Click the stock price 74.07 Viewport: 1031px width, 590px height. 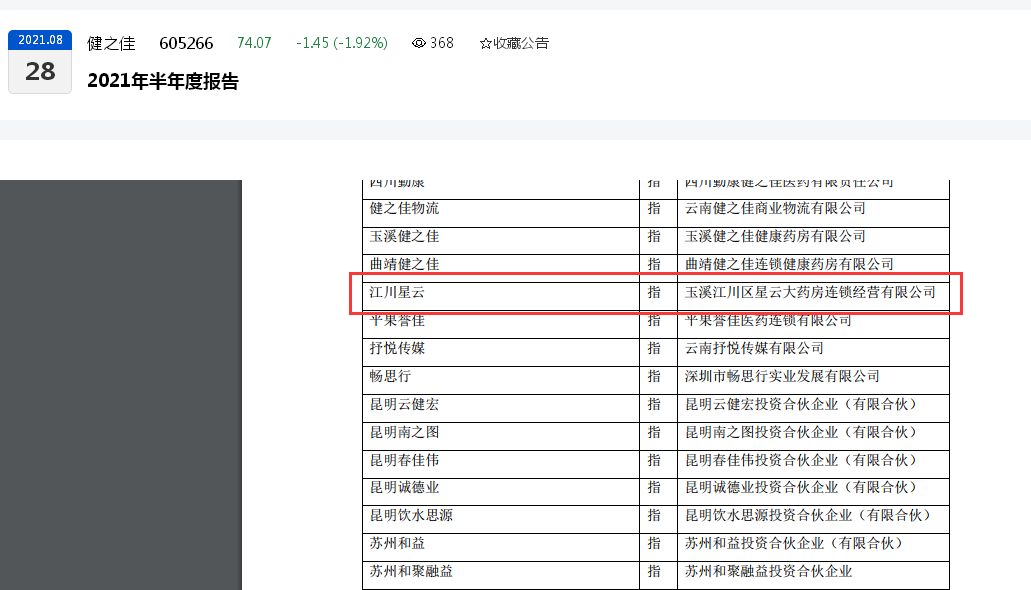pyautogui.click(x=254, y=43)
